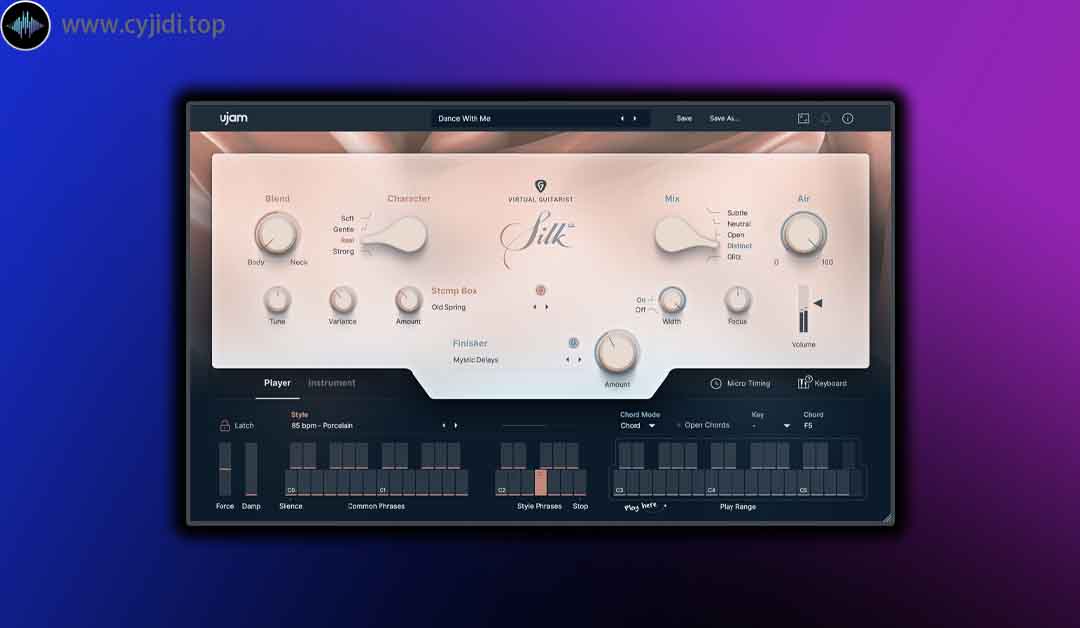Select the next Style
Screen dimensions: 1080x628
(x=456, y=426)
